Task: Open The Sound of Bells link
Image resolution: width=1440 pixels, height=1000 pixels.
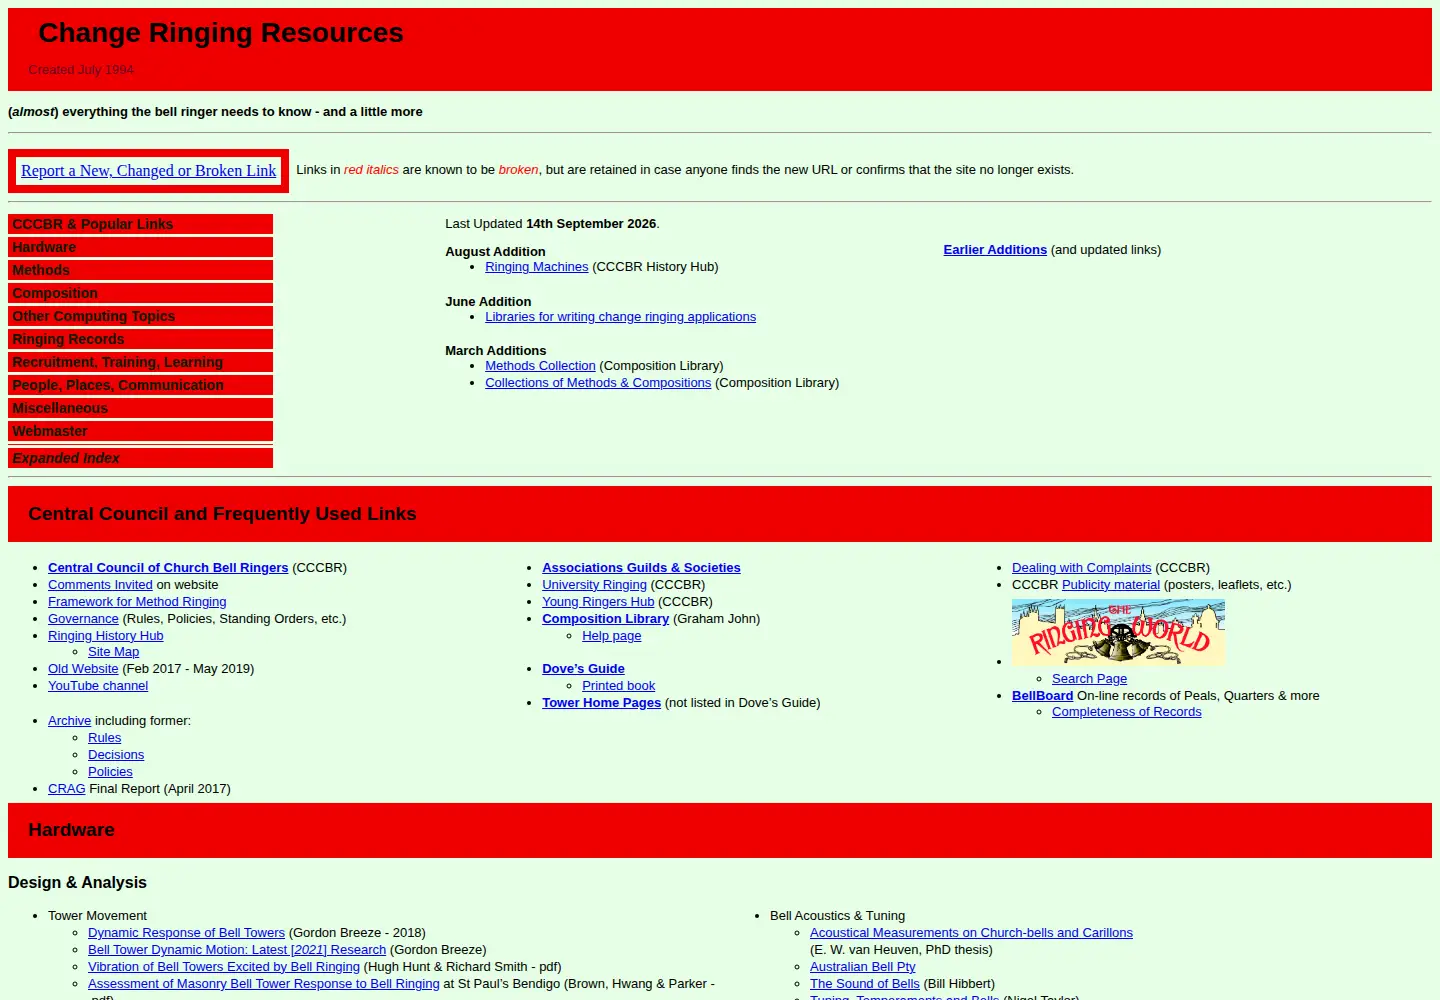Action: pos(864,984)
